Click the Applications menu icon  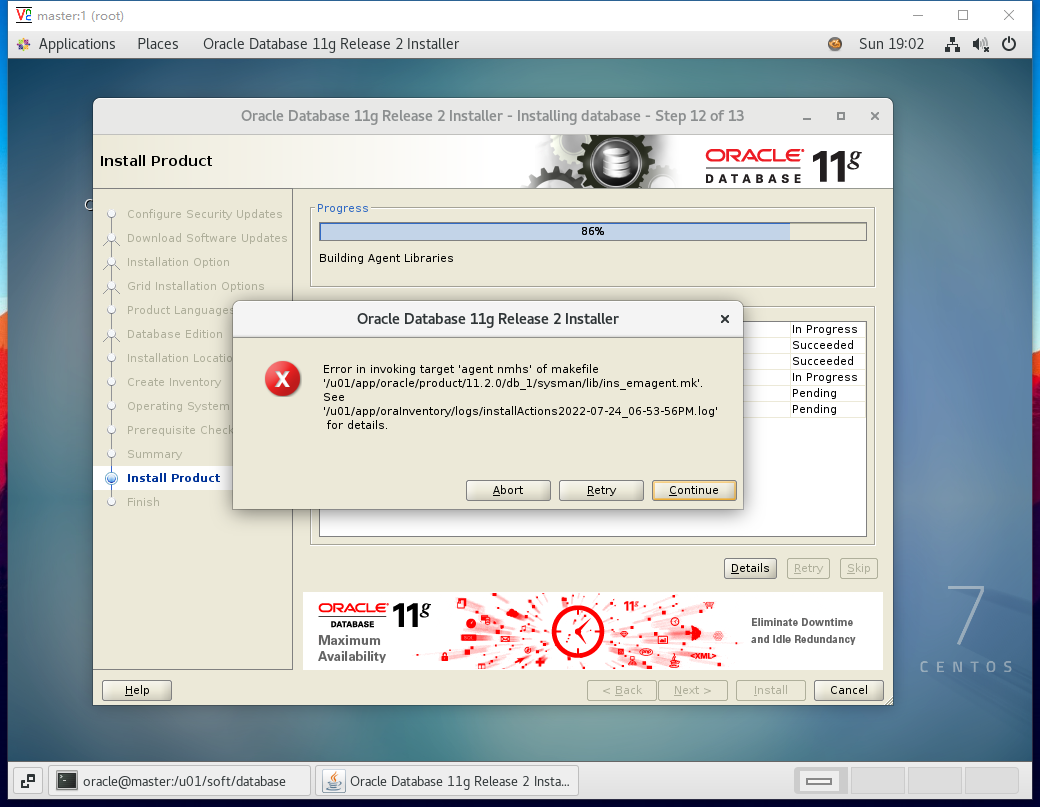[x=24, y=44]
